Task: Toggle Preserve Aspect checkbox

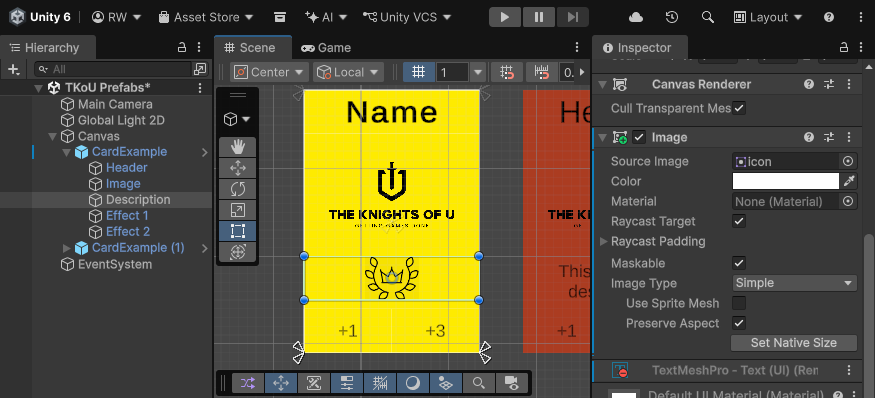Action: [739, 323]
